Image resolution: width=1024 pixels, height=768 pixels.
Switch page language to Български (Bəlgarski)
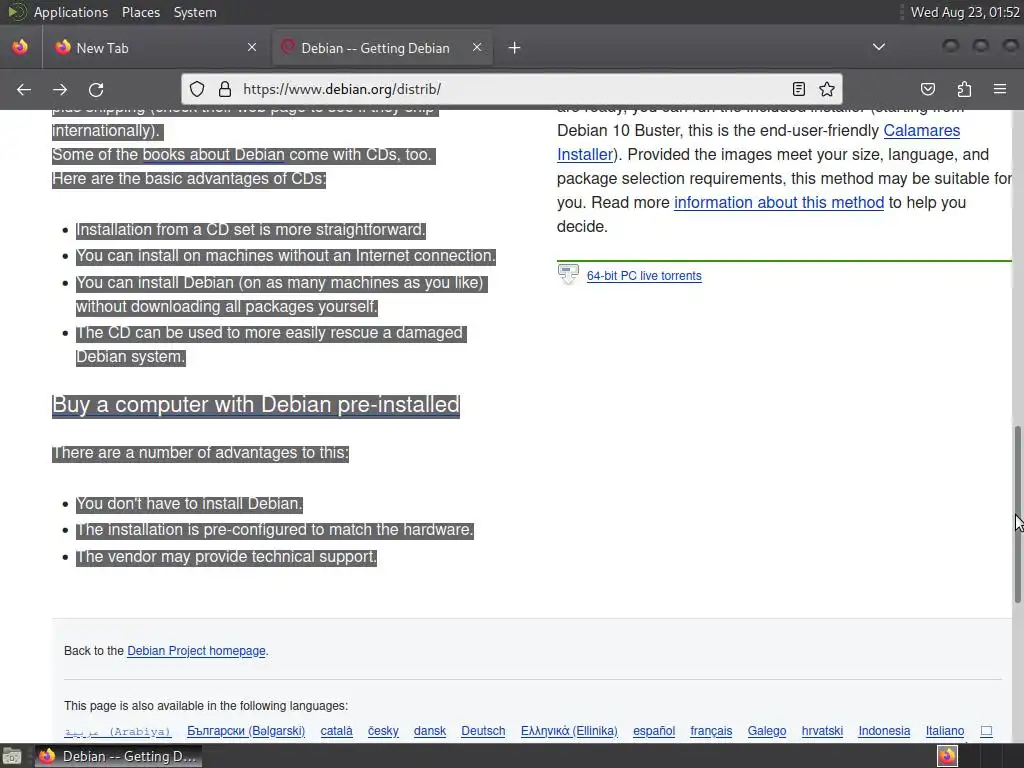(x=246, y=731)
